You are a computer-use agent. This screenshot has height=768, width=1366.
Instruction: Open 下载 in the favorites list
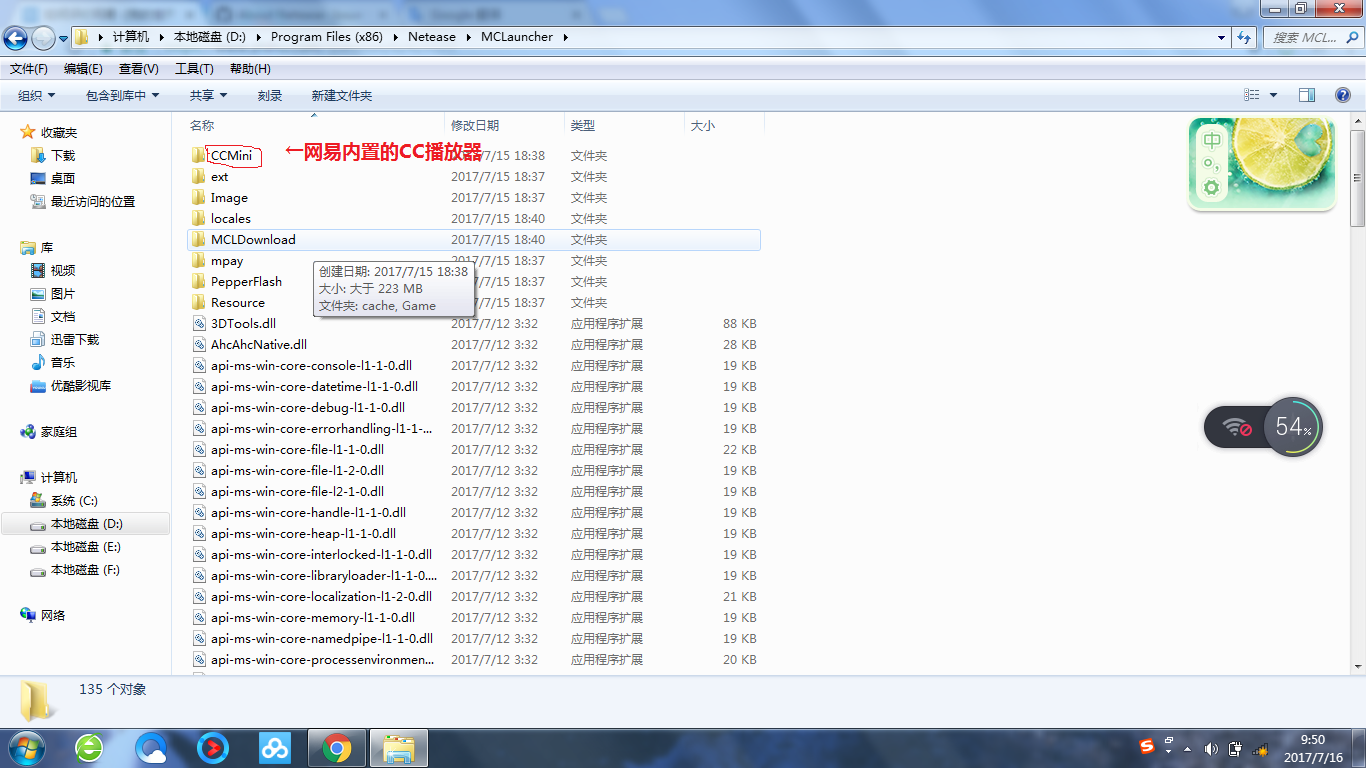pyautogui.click(x=63, y=155)
